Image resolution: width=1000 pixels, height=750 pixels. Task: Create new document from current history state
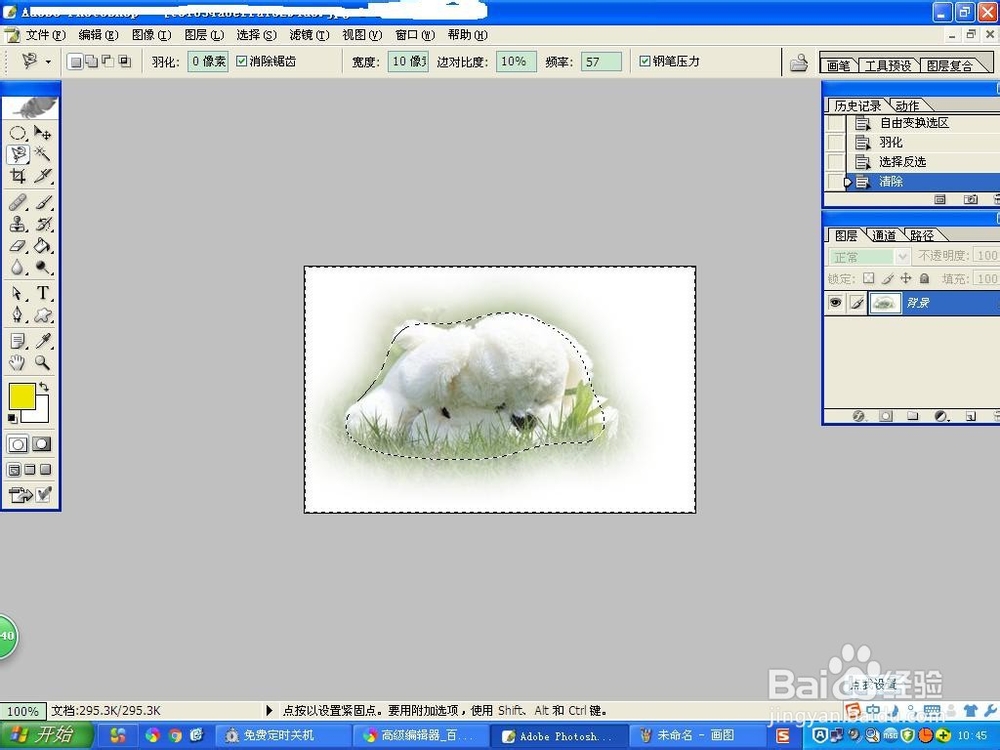pos(940,200)
